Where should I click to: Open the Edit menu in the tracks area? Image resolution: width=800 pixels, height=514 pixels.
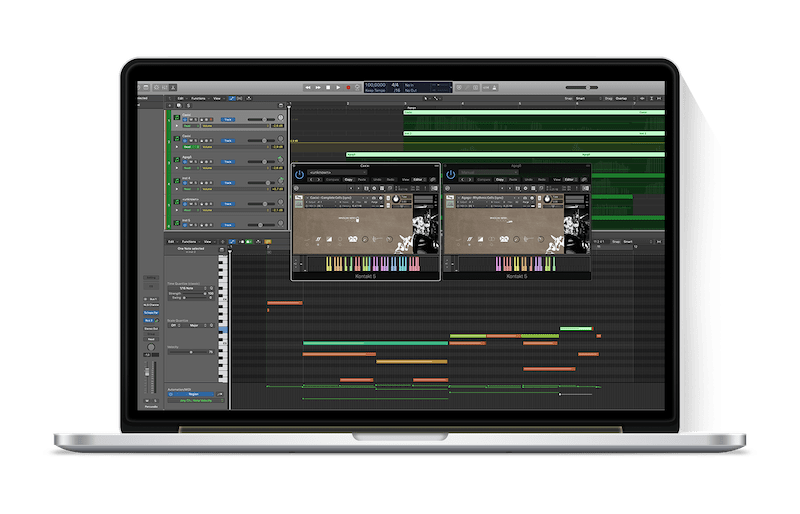[x=181, y=99]
